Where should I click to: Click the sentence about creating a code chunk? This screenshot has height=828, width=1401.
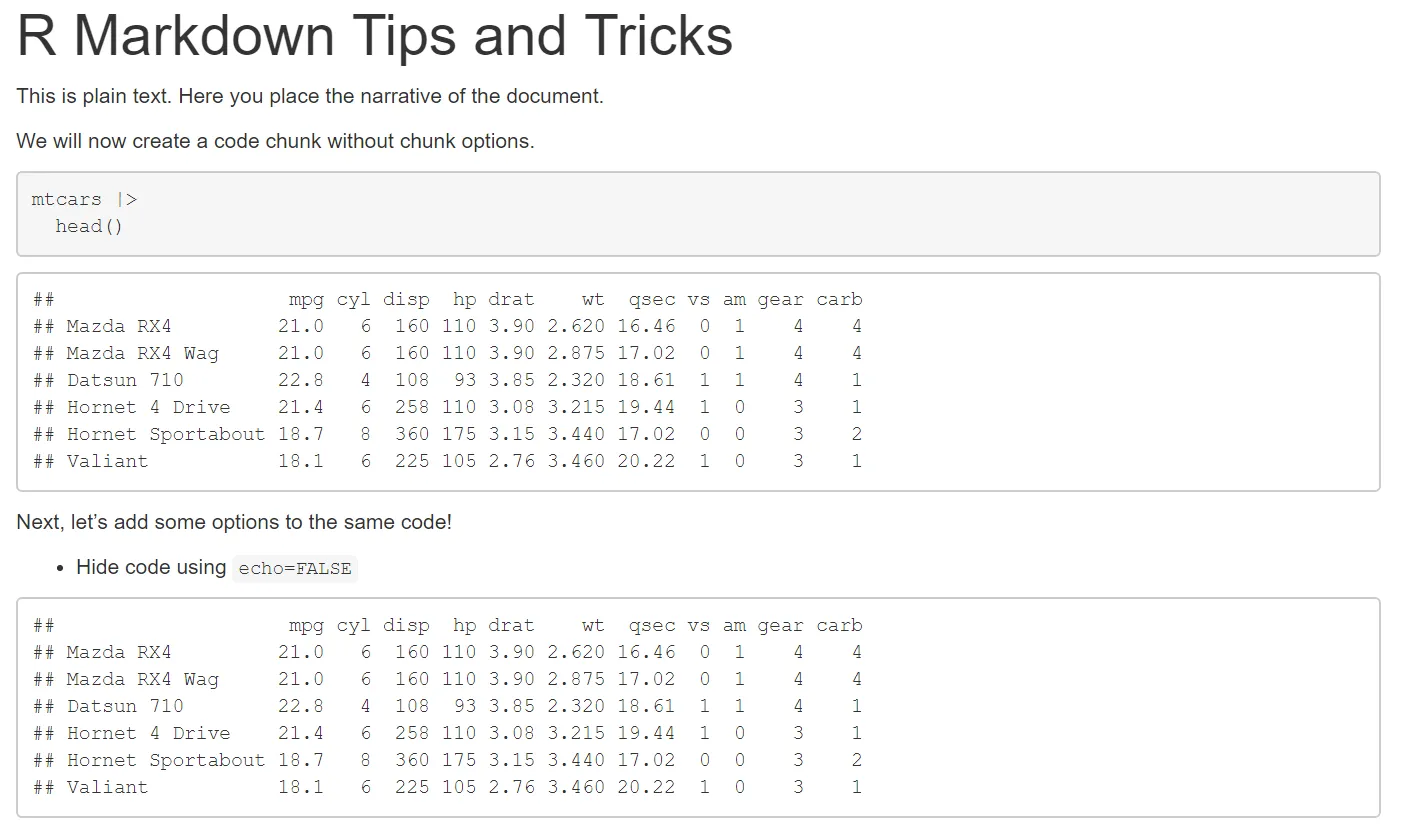[276, 141]
